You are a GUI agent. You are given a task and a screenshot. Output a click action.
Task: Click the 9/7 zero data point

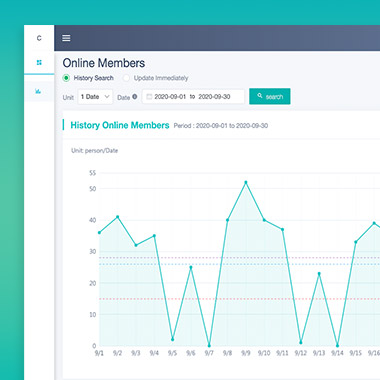click(209, 345)
